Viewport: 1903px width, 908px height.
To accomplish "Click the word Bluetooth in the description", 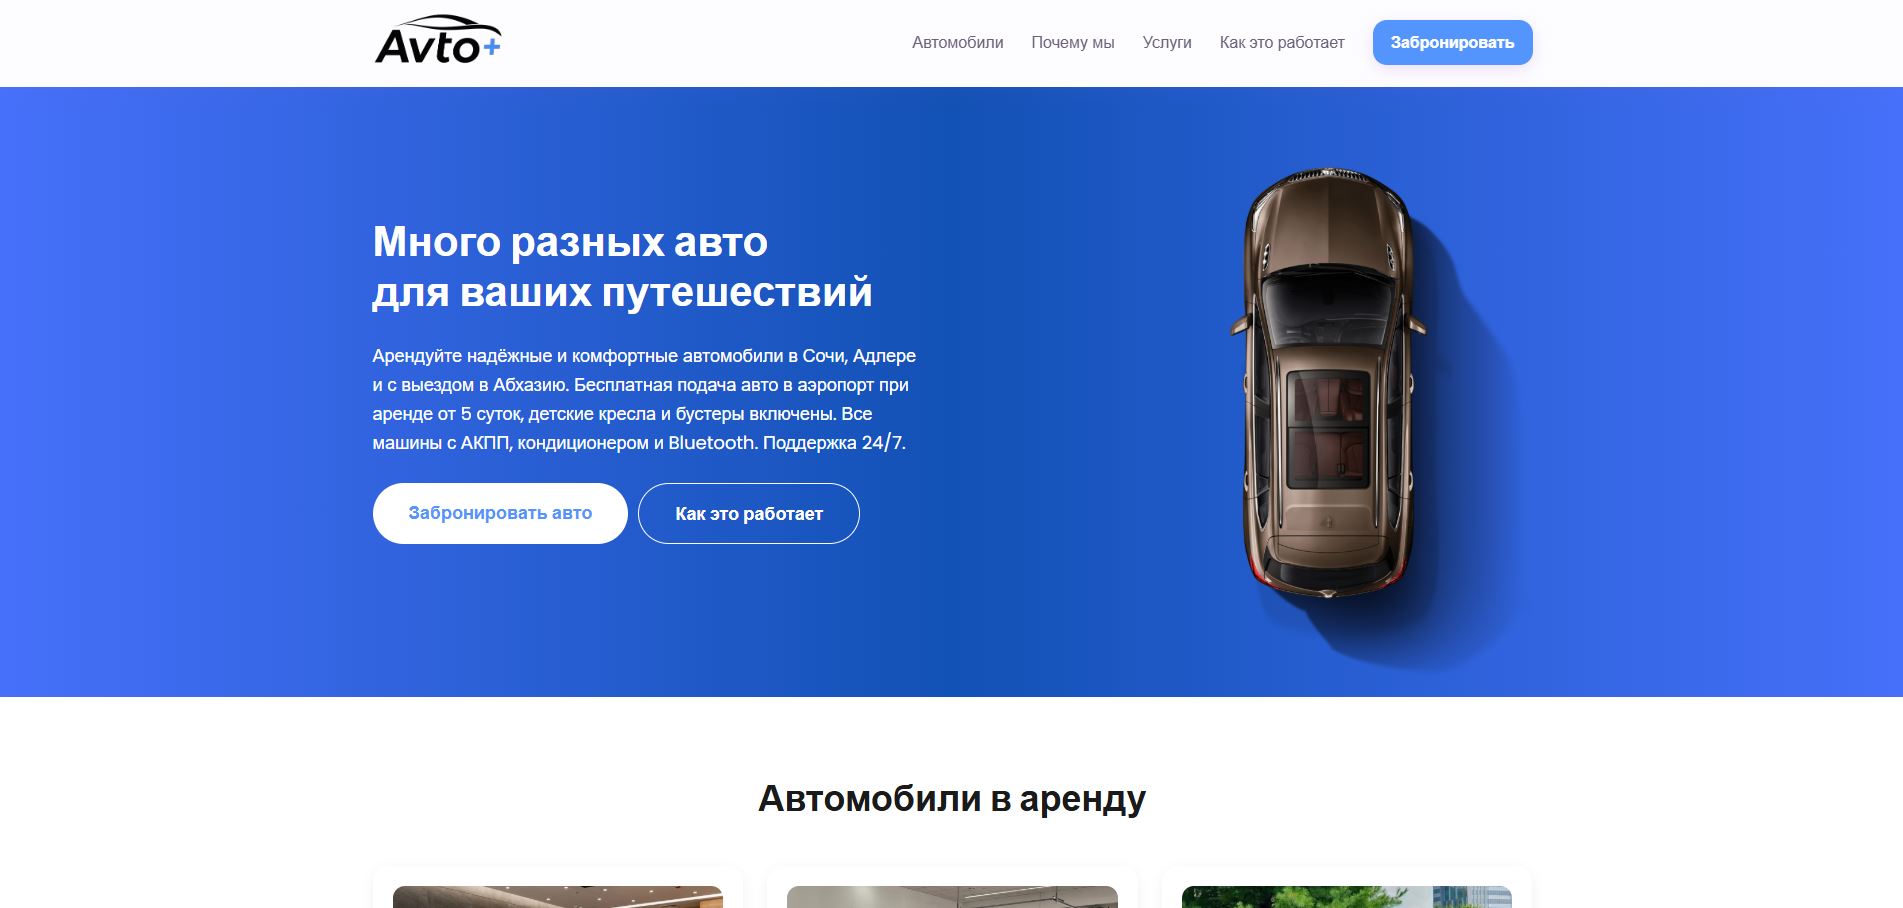I will click(x=711, y=442).
